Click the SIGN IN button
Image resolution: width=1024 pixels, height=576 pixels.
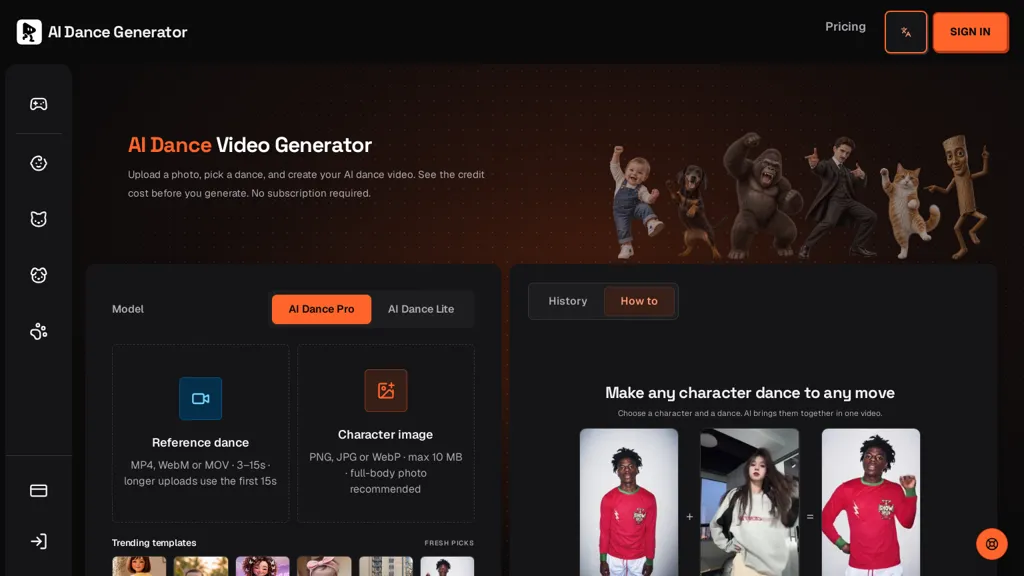(x=970, y=32)
